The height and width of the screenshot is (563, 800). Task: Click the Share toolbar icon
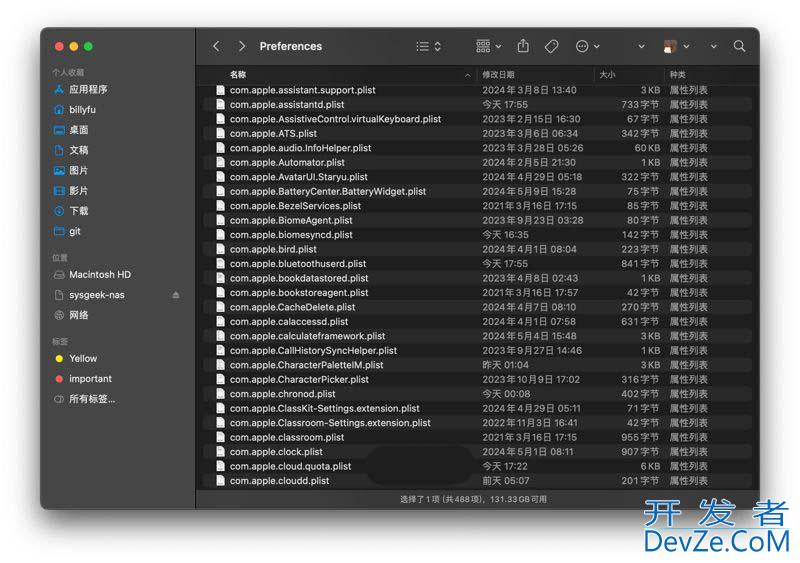[523, 46]
